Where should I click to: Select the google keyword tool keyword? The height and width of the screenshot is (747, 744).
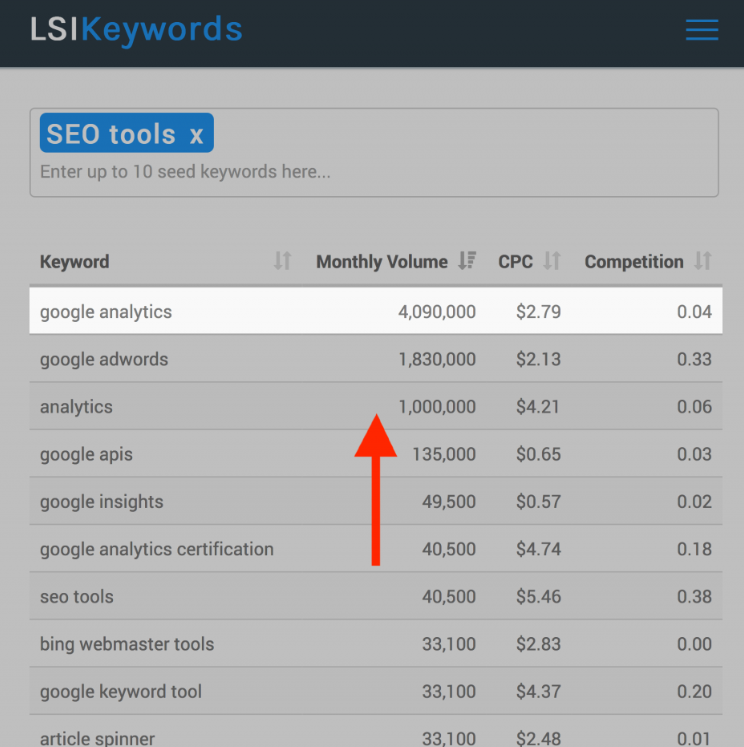(121, 691)
